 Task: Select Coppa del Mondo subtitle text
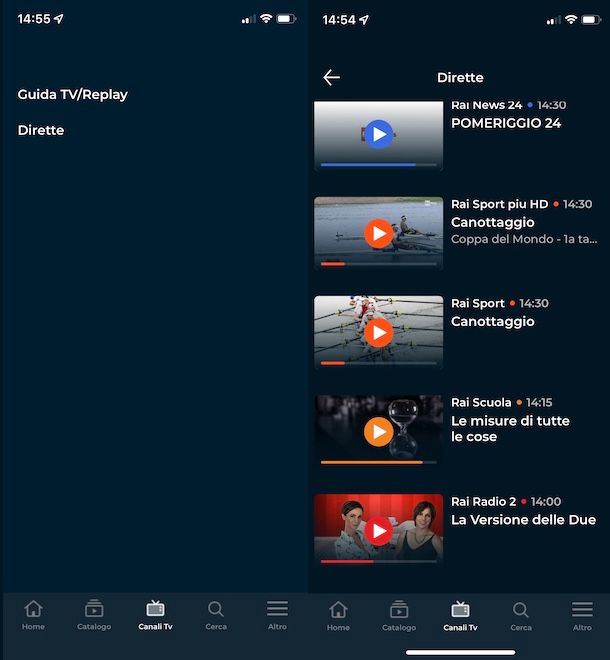[524, 240]
